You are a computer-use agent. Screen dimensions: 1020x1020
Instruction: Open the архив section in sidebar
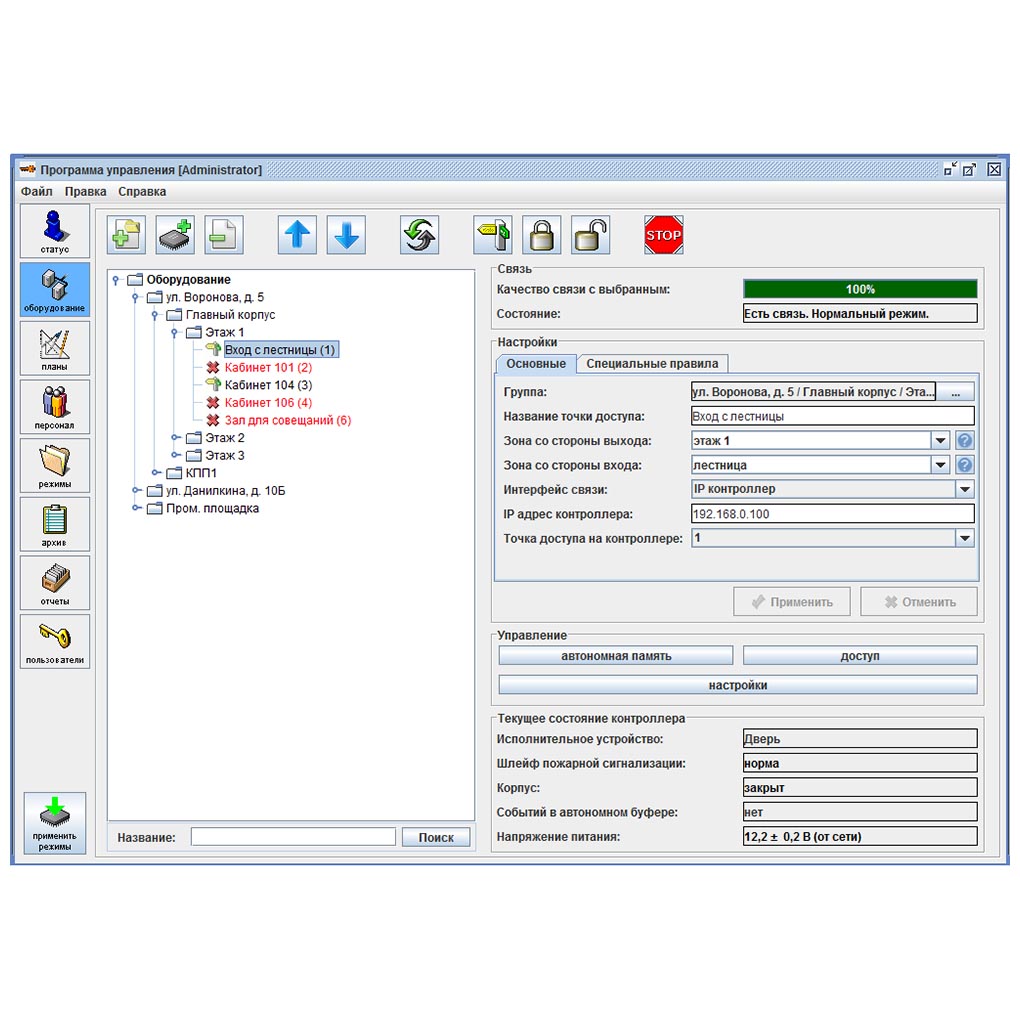tap(55, 524)
